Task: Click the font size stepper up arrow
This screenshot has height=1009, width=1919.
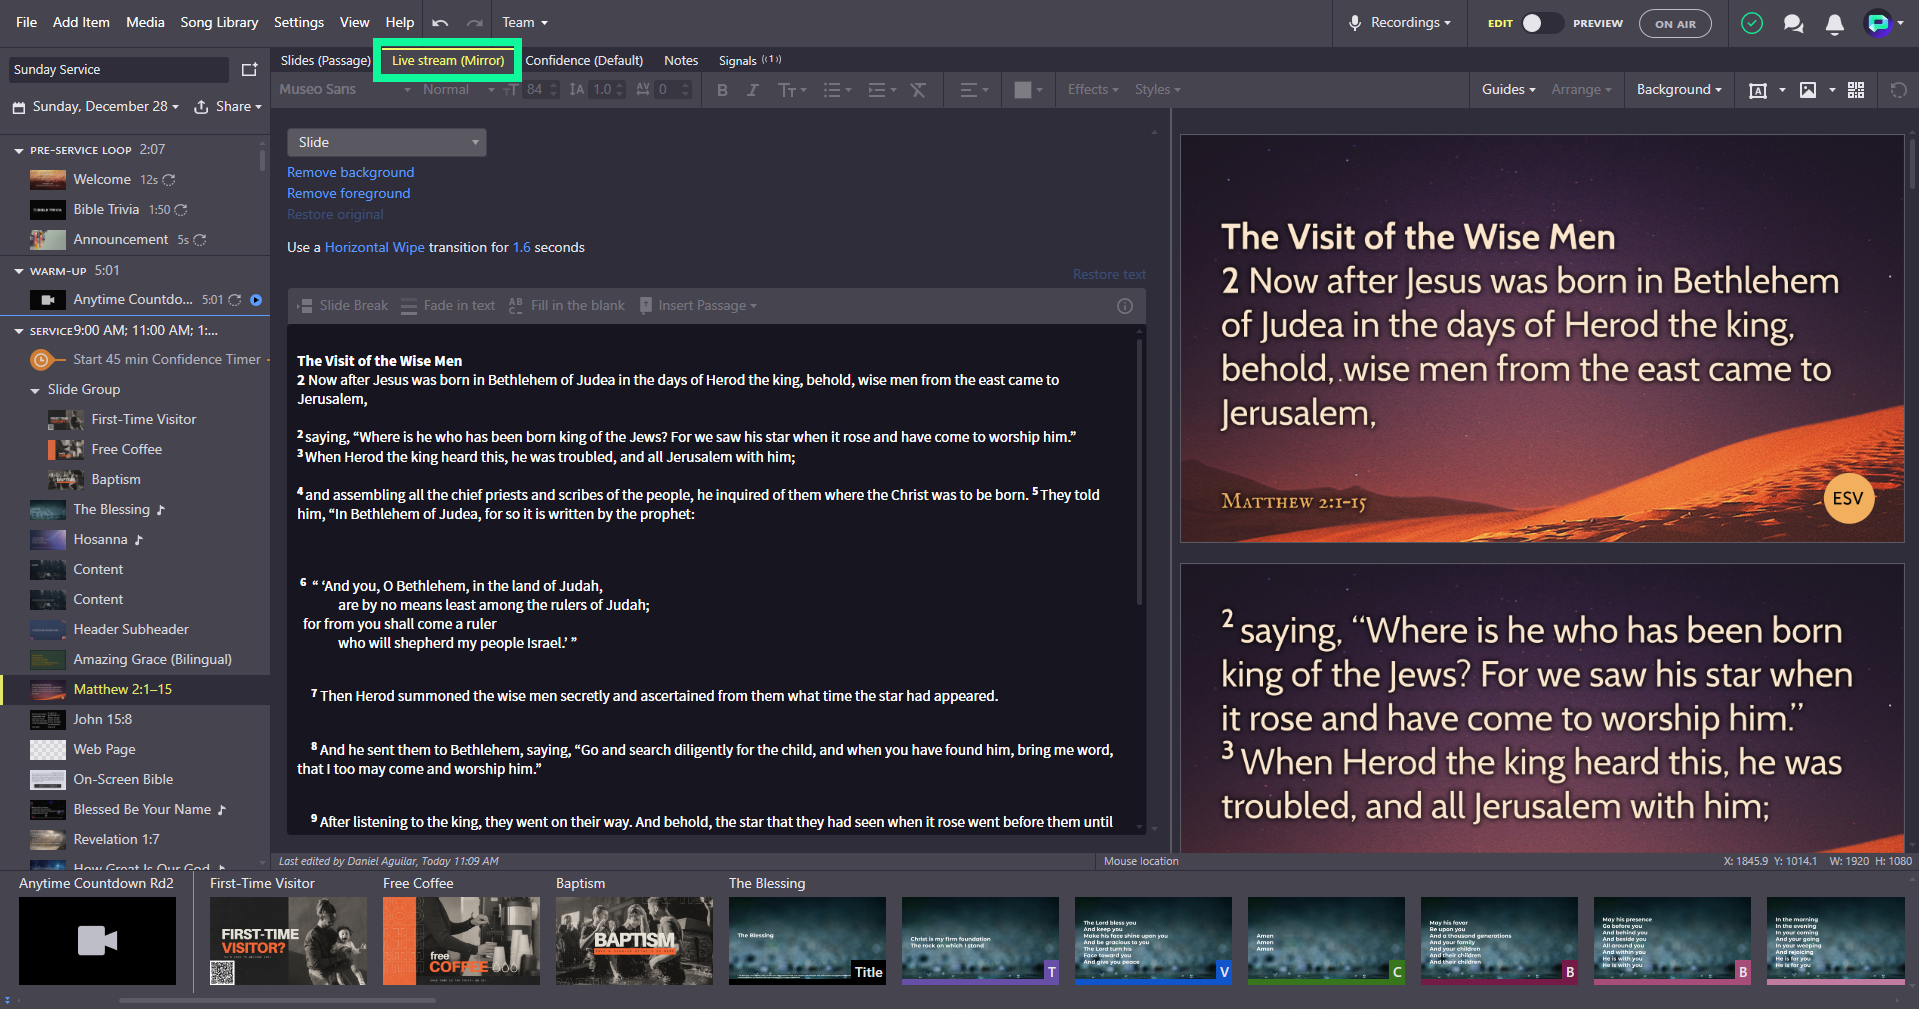Action: point(554,85)
